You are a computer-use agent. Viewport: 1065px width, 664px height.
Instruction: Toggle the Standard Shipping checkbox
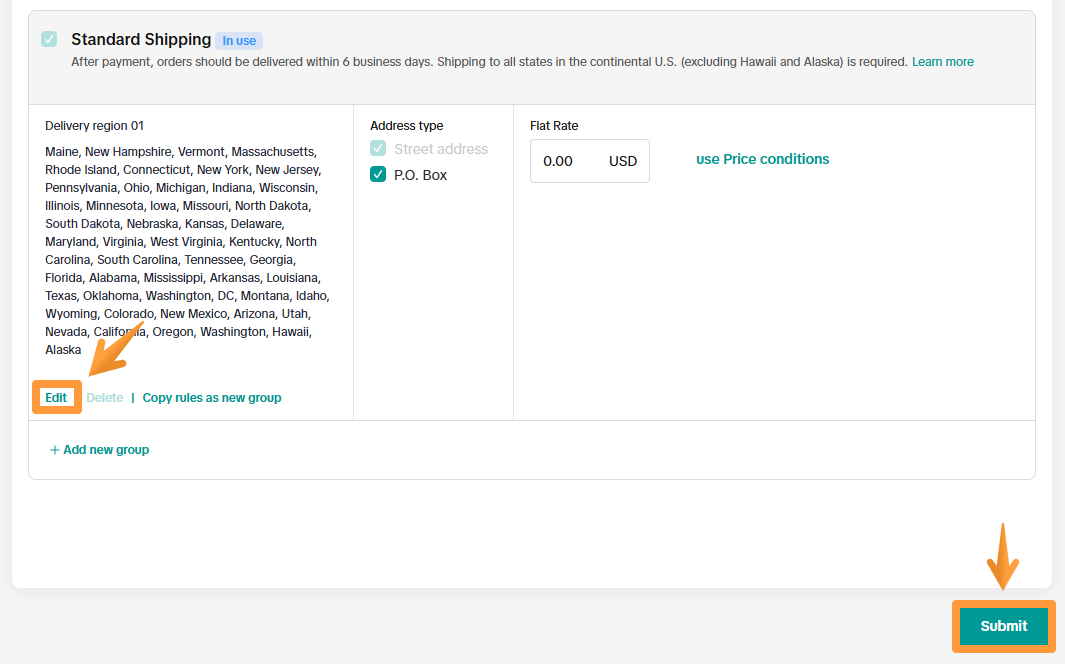[49, 39]
